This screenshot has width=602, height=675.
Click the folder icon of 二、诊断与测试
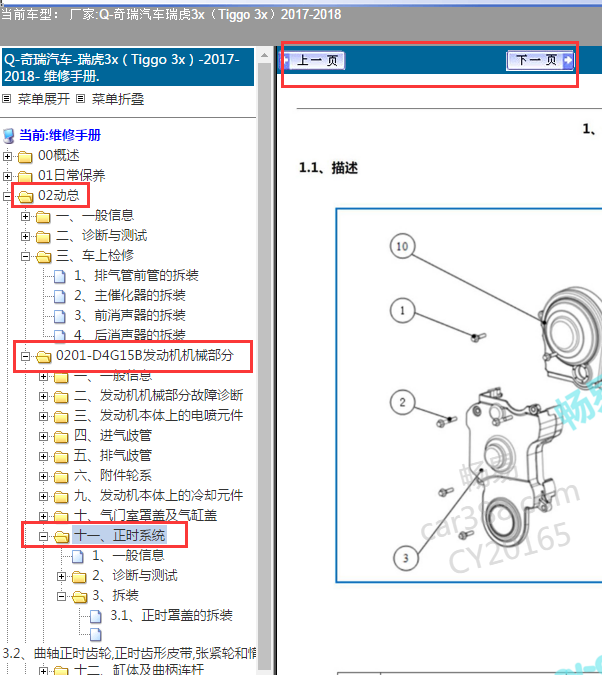[43, 237]
